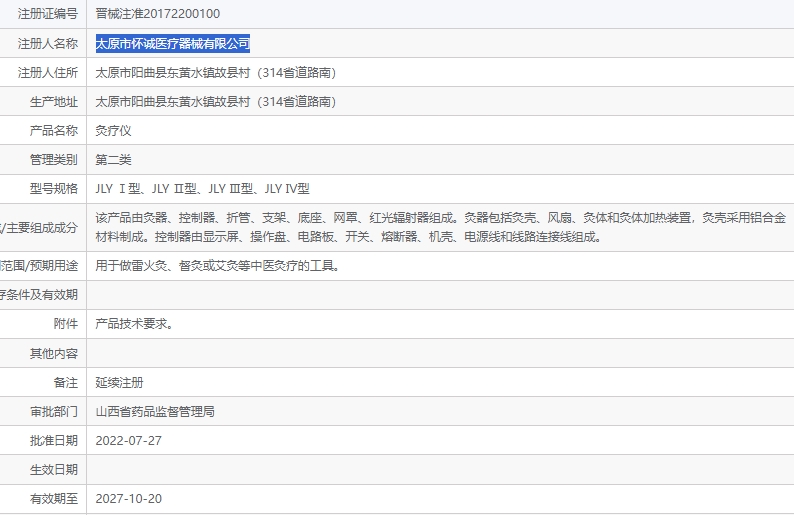Select highlighted company name 太原市怀诚医疗器械有限公司
The image size is (794, 515).
173,44
